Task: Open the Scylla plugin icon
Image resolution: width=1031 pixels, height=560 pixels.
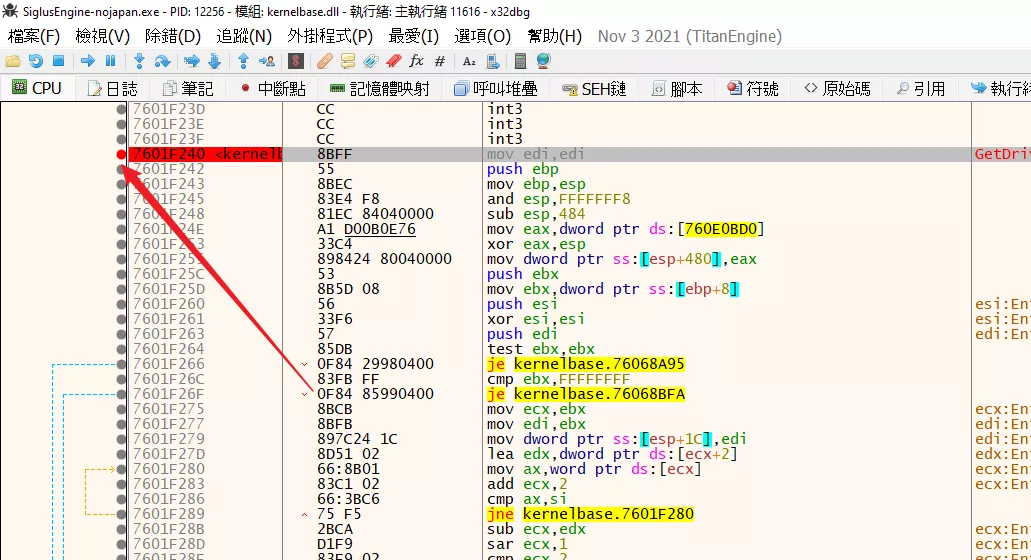Action: [x=296, y=62]
